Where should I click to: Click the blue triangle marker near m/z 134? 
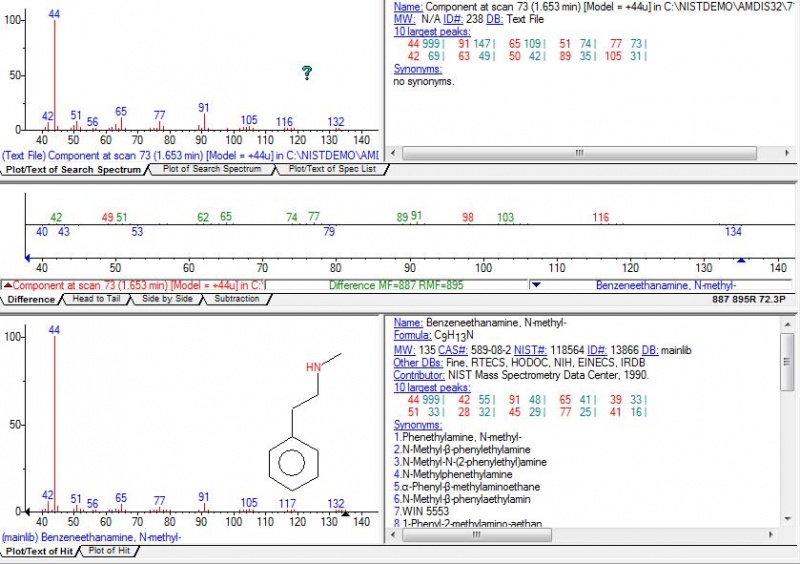click(741, 260)
